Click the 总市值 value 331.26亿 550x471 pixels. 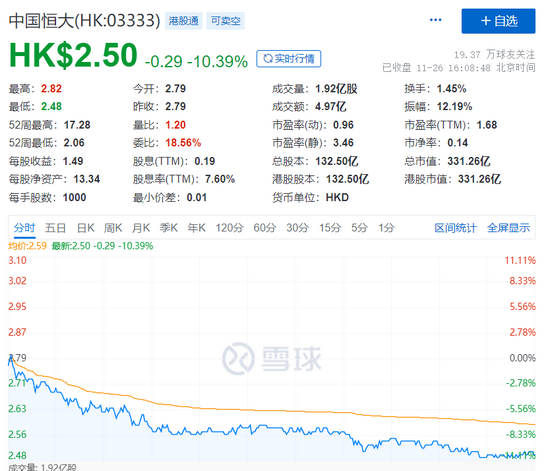pyautogui.click(x=469, y=161)
